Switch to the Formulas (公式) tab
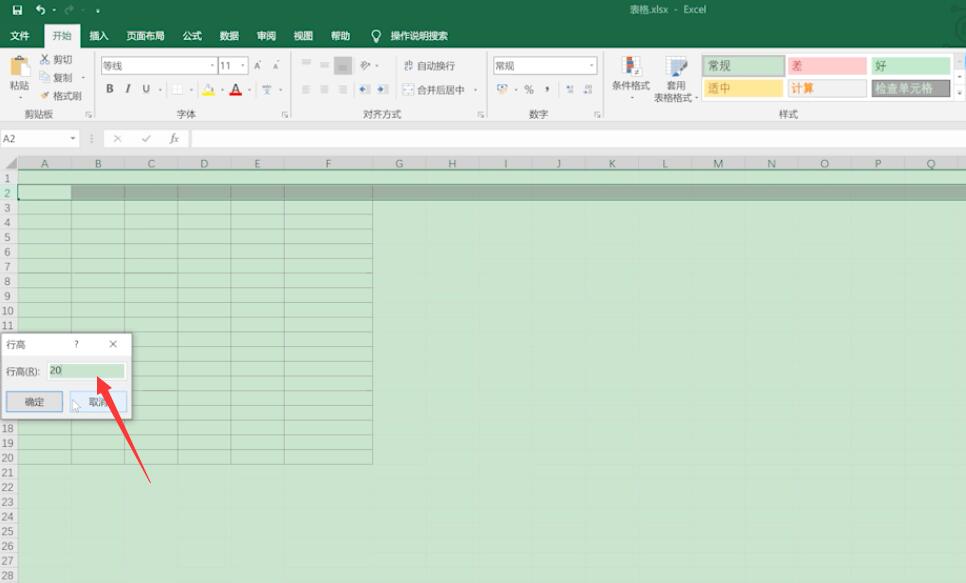This screenshot has height=583, width=966. tap(192, 36)
